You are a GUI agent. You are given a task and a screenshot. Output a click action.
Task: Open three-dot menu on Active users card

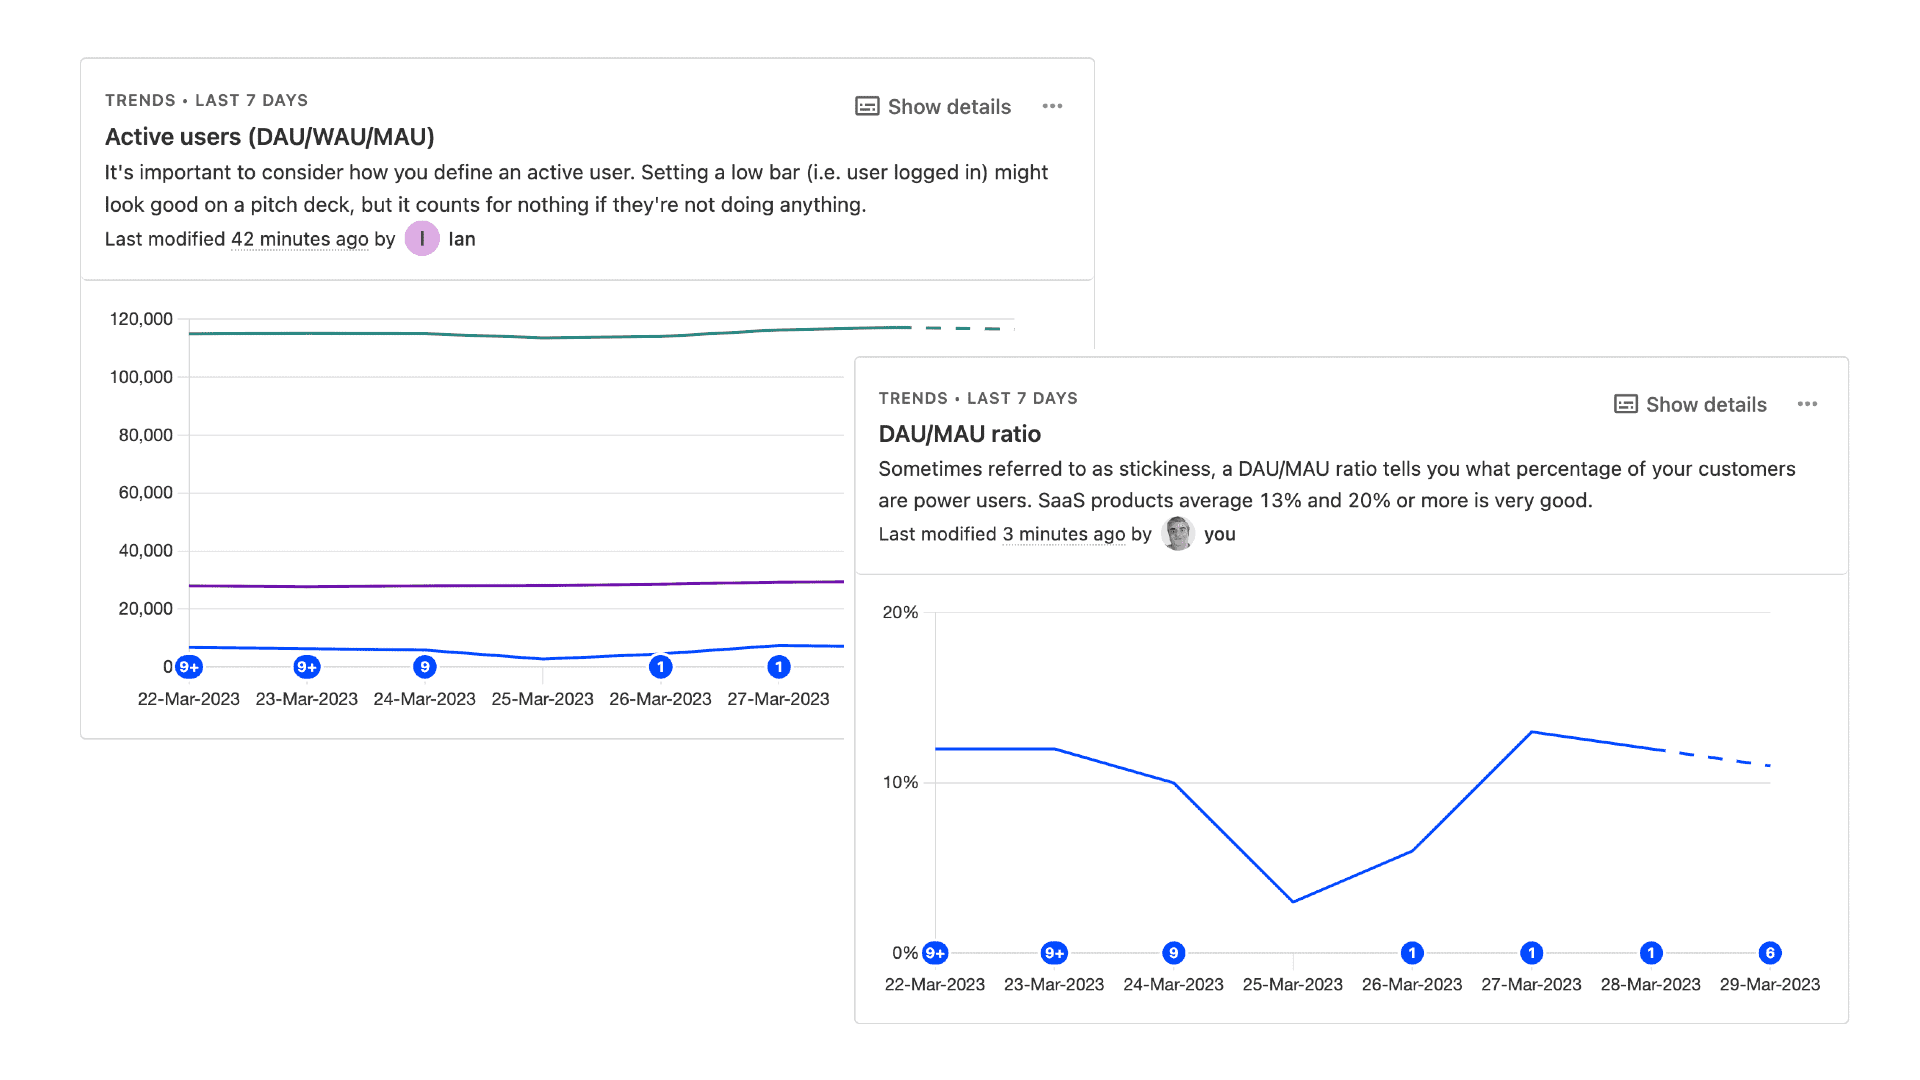[1052, 106]
